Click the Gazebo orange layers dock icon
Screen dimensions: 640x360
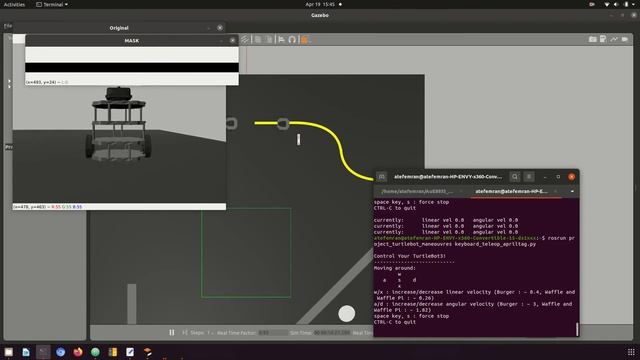pos(147,352)
